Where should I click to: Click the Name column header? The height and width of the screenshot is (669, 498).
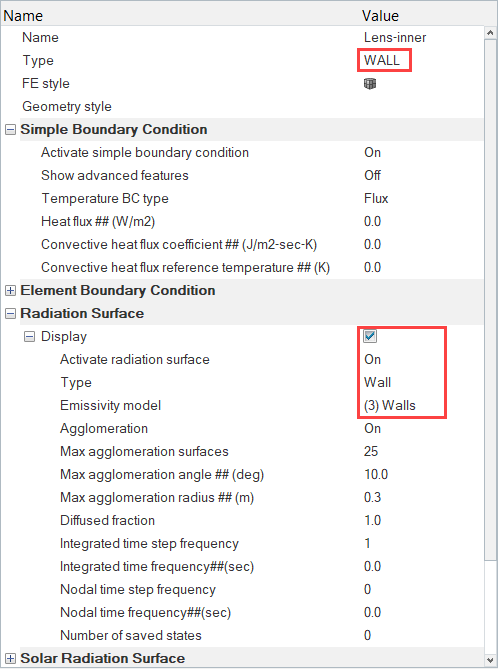(x=23, y=16)
